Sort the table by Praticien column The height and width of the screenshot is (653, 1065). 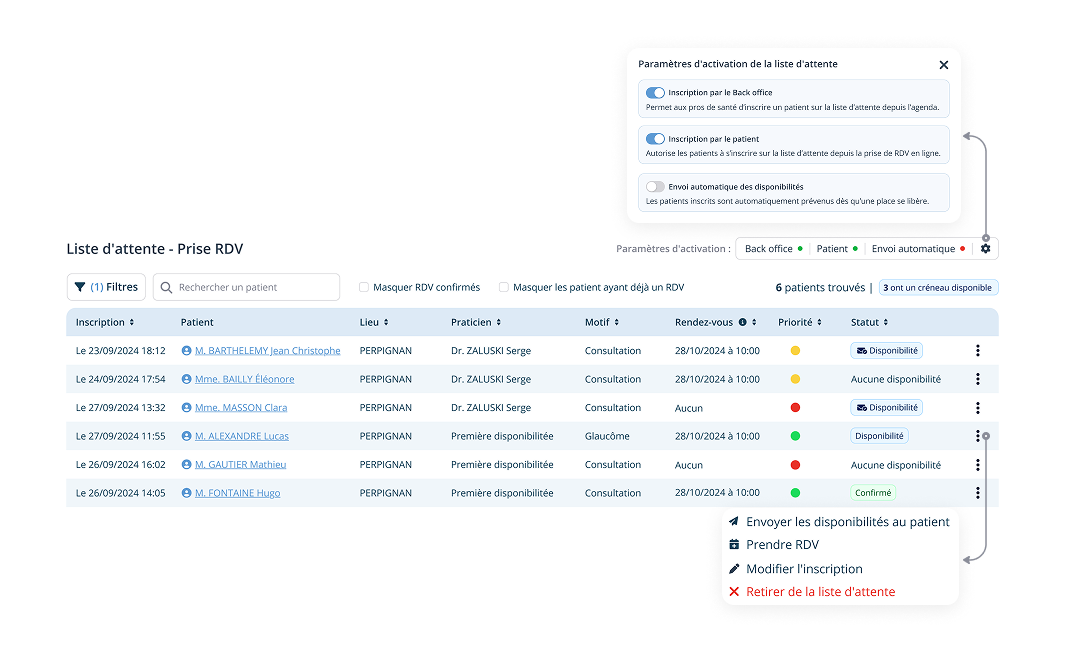(499, 322)
